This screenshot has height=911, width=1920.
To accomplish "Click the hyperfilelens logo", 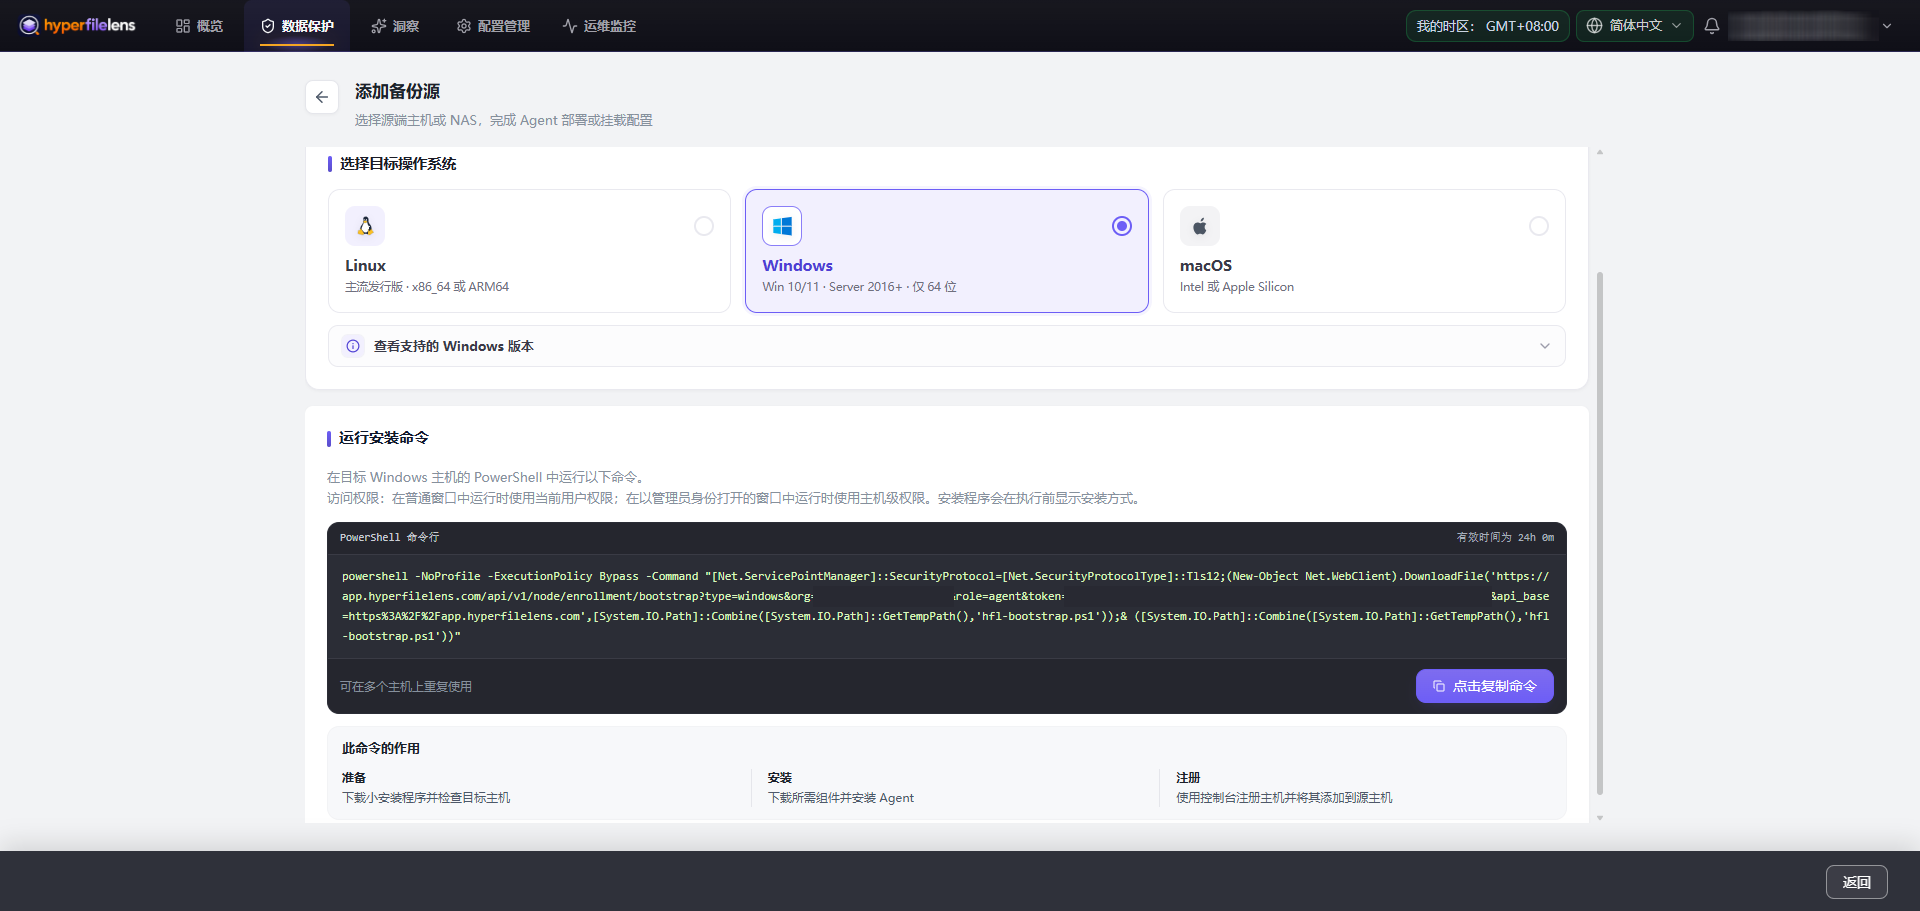I will (x=77, y=25).
